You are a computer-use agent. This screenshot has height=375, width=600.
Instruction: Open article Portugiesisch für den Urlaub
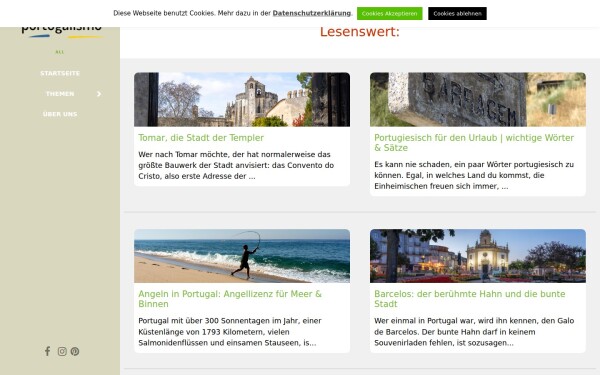click(x=474, y=143)
